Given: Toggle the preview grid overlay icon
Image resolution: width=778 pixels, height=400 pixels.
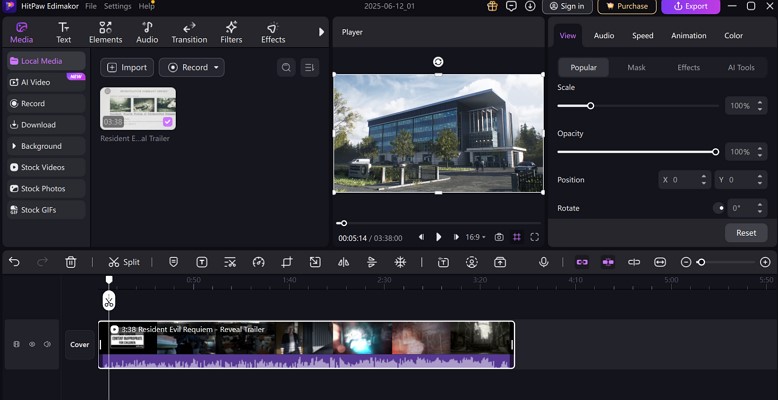Looking at the screenshot, I should coord(517,237).
